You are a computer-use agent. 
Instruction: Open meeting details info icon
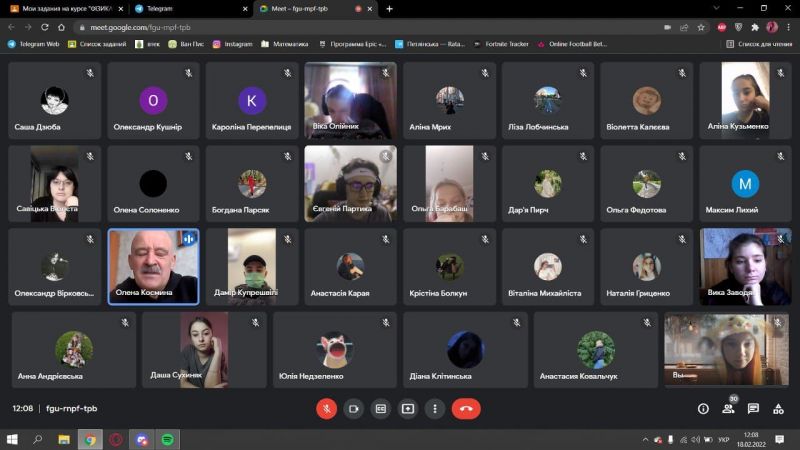click(x=703, y=409)
